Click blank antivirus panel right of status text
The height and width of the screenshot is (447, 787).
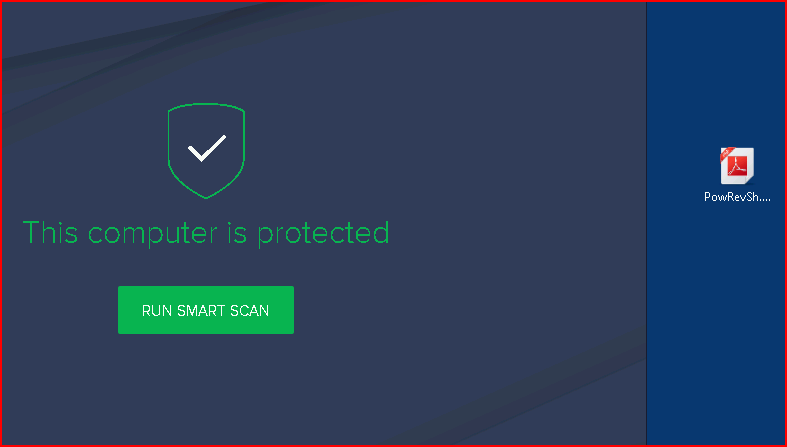[517, 233]
